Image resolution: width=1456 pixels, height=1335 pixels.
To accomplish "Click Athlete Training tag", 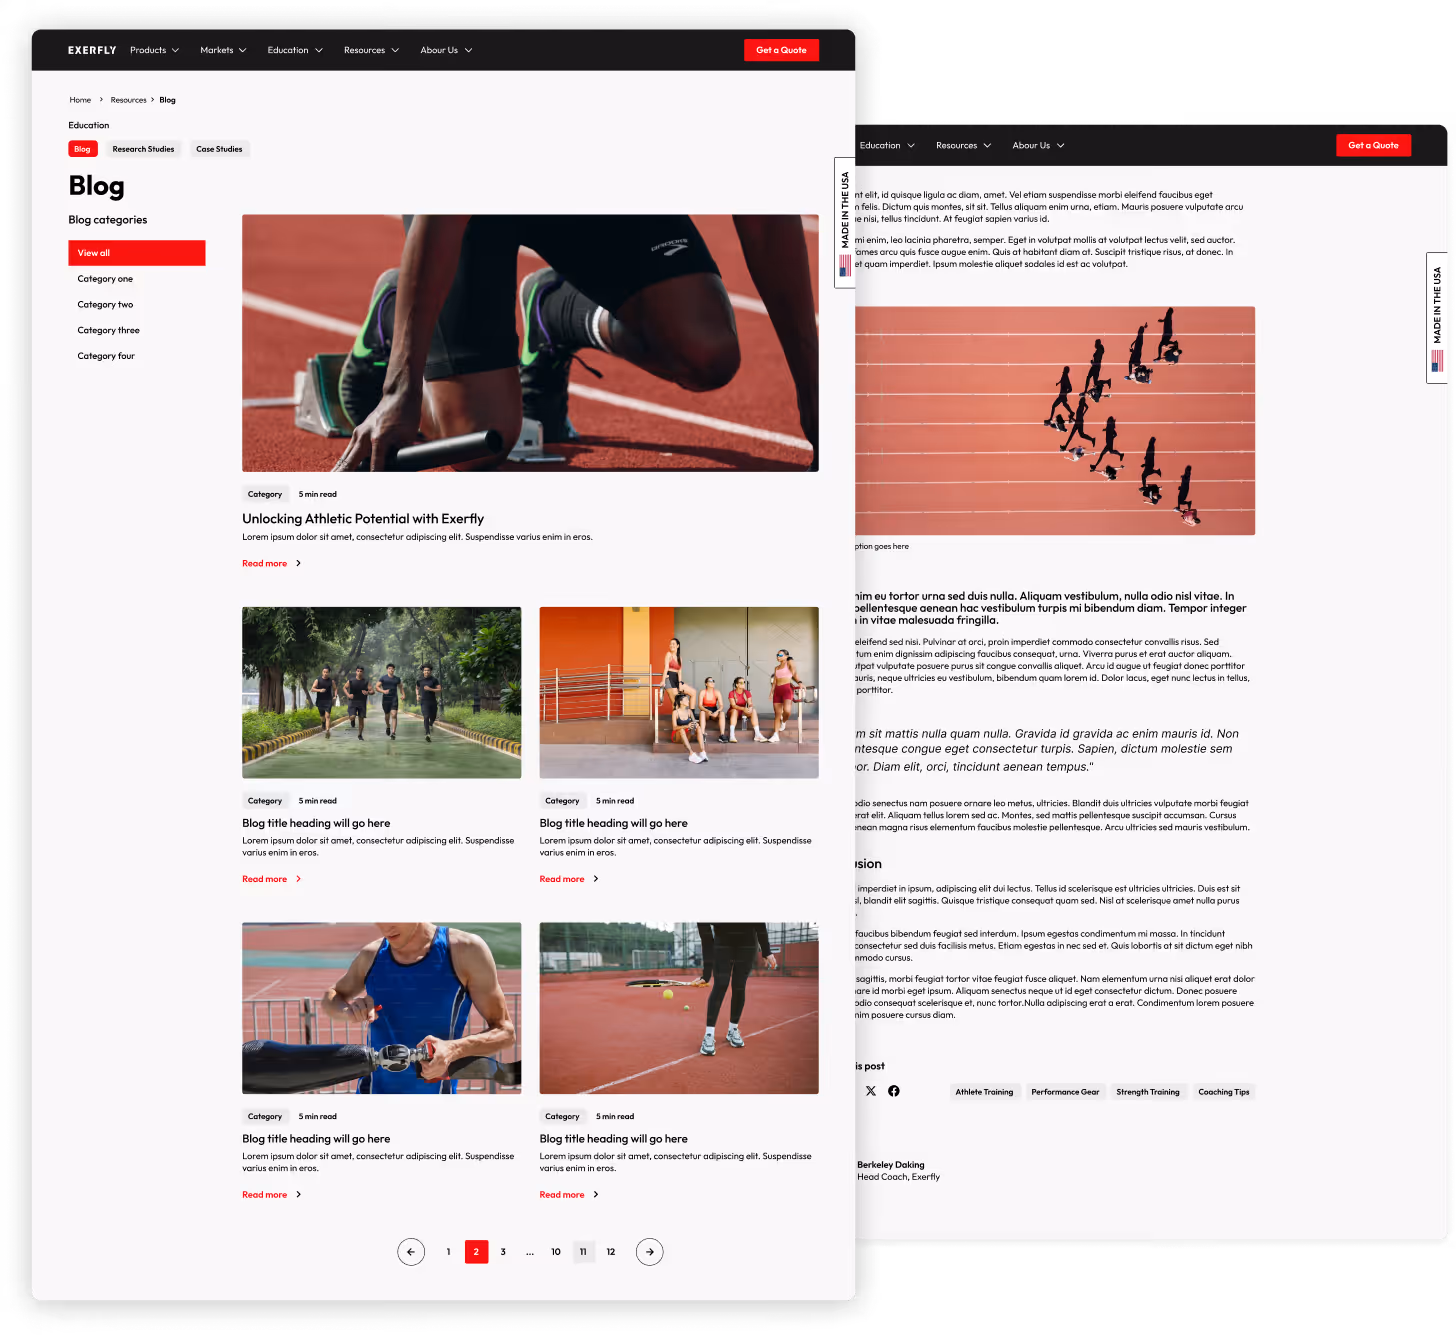I will coord(984,1092).
